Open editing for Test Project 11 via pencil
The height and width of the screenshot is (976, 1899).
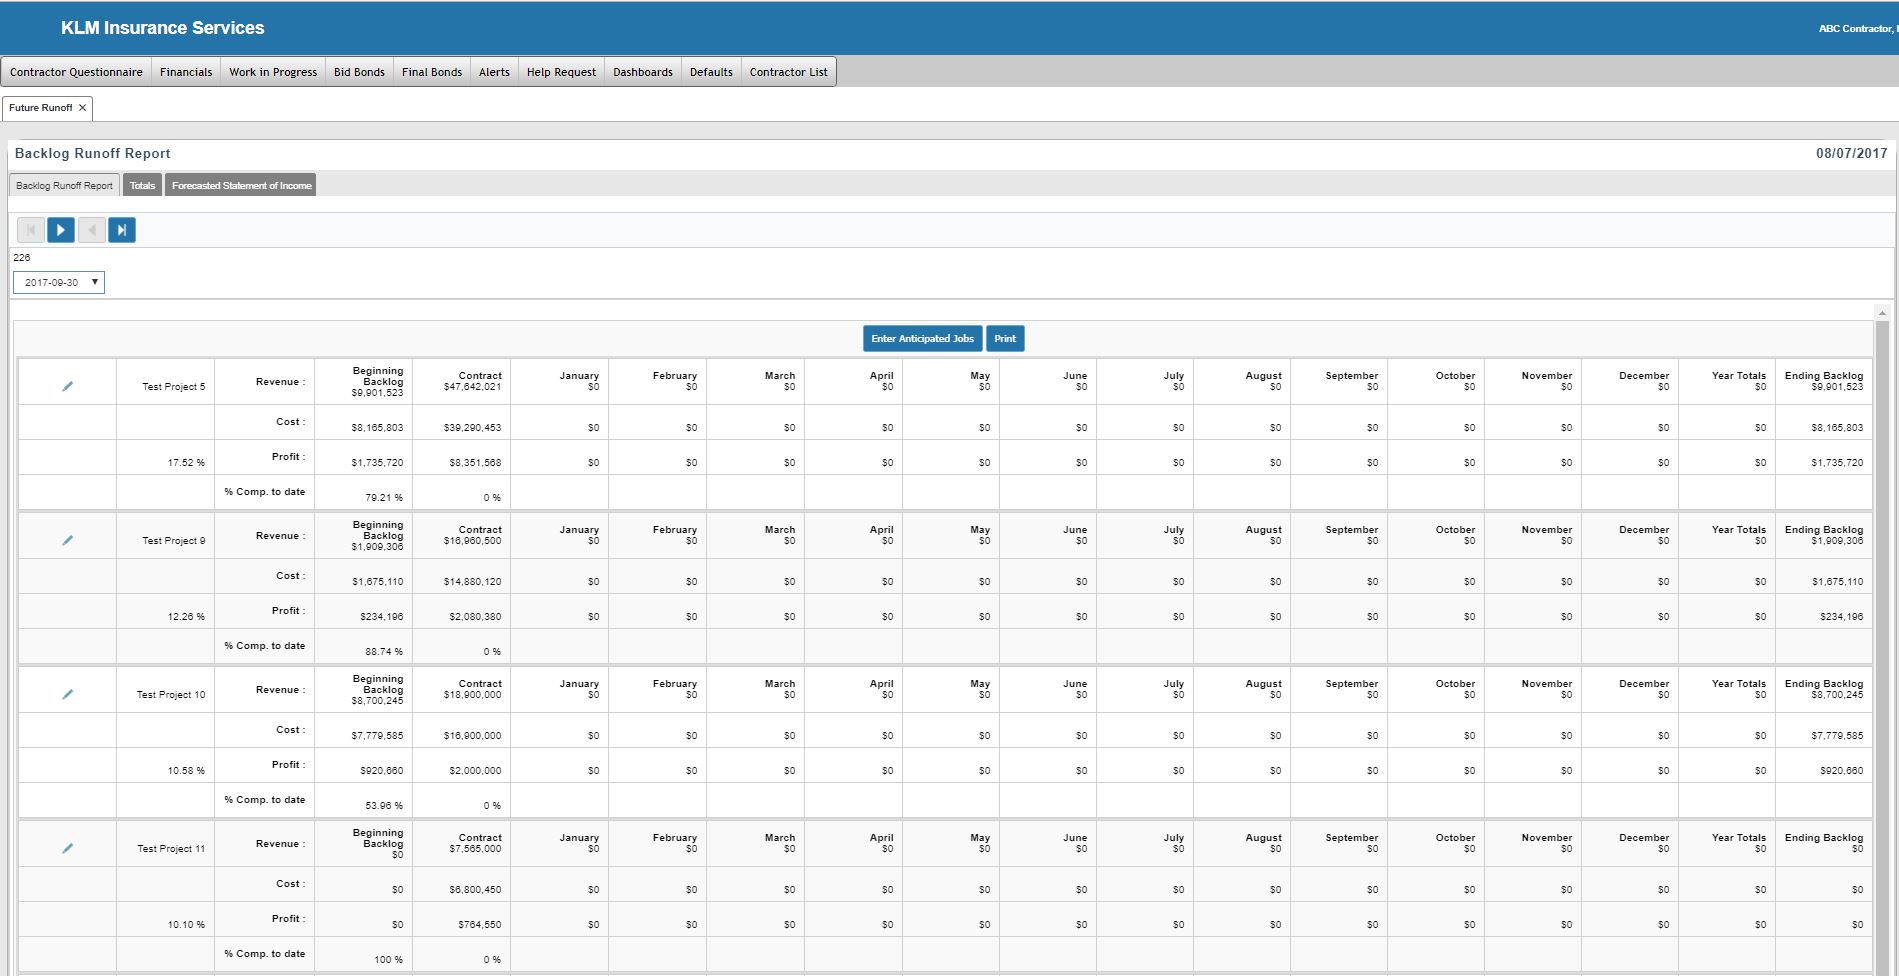pos(68,848)
